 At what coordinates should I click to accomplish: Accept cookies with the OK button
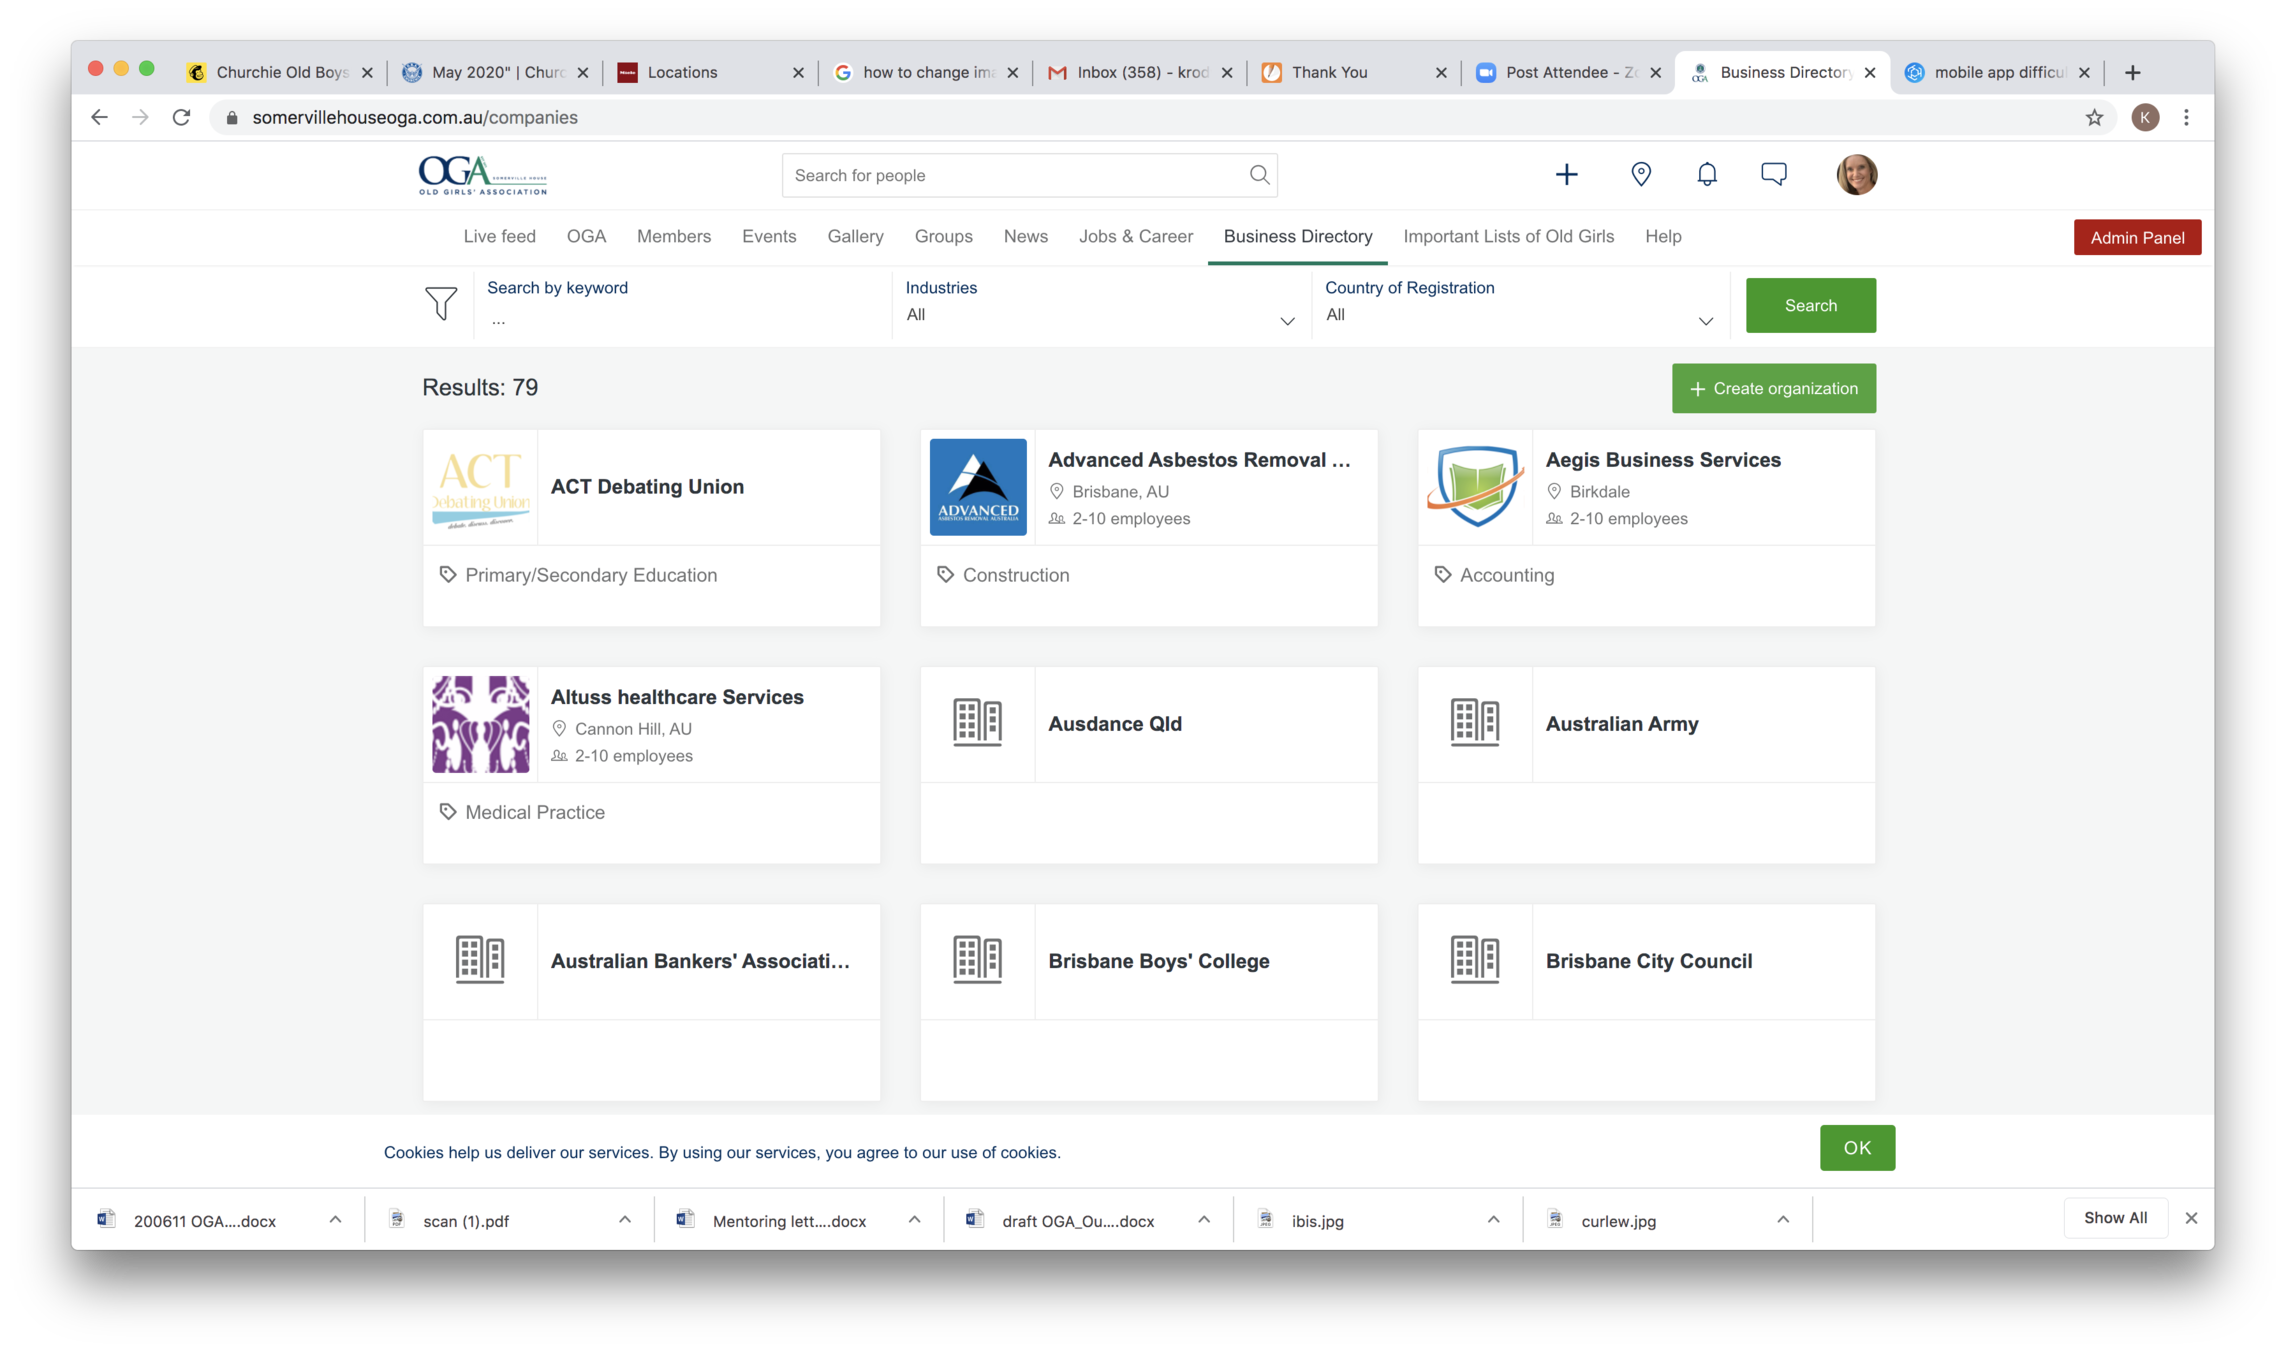pyautogui.click(x=1856, y=1148)
